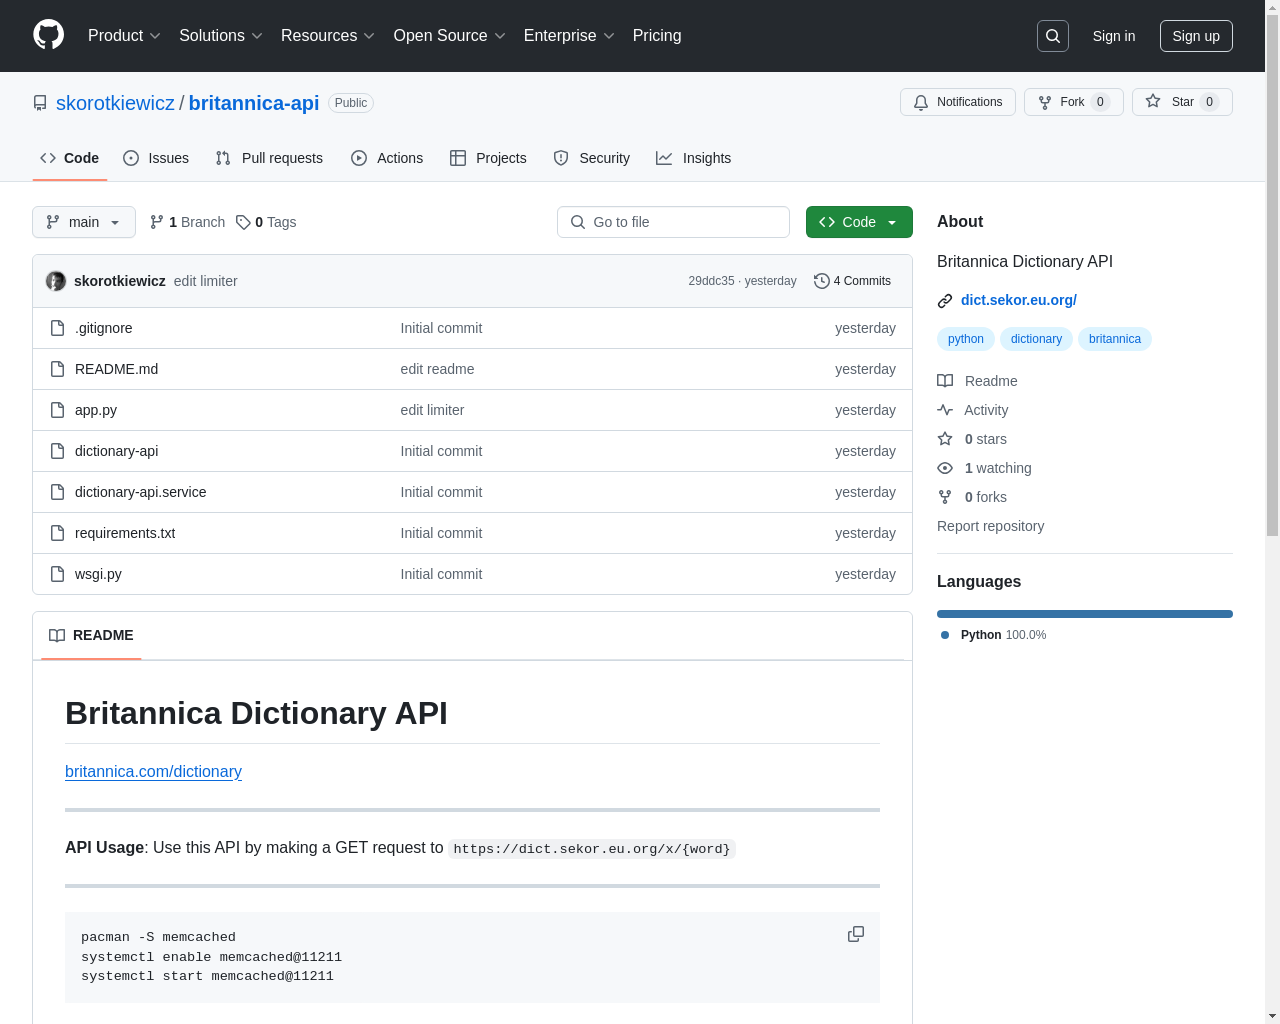Open the Actions tab
1280x1024 pixels.
[x=387, y=158]
